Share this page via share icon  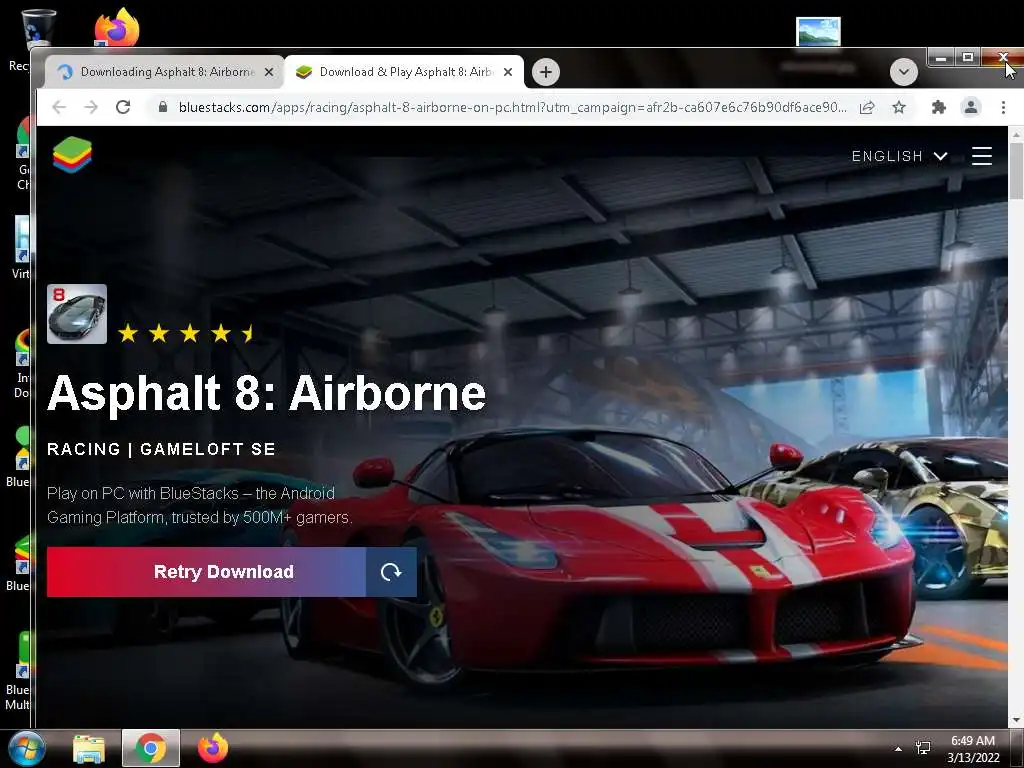tap(867, 107)
